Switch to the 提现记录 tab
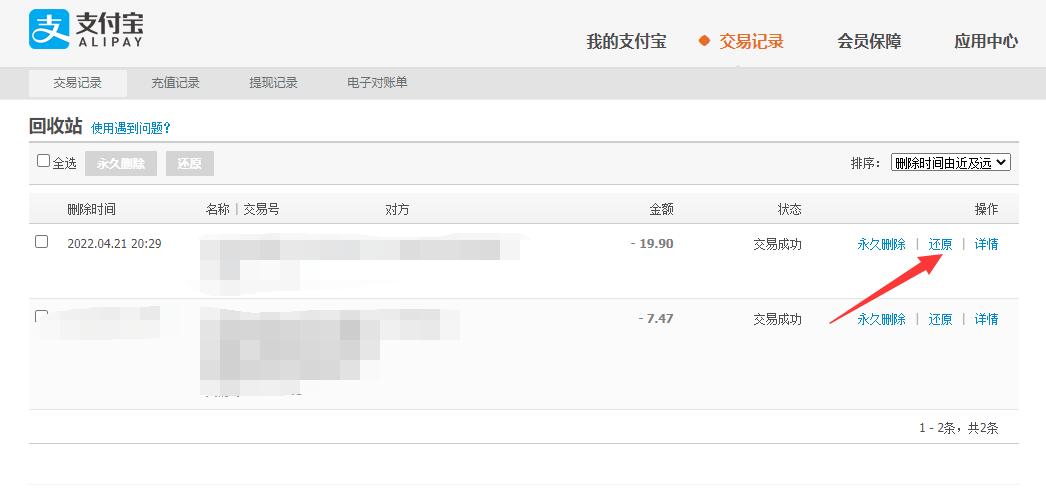The image size is (1046, 491). point(274,83)
